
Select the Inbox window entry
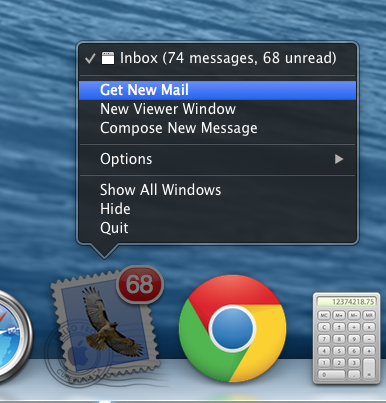pyautogui.click(x=217, y=58)
